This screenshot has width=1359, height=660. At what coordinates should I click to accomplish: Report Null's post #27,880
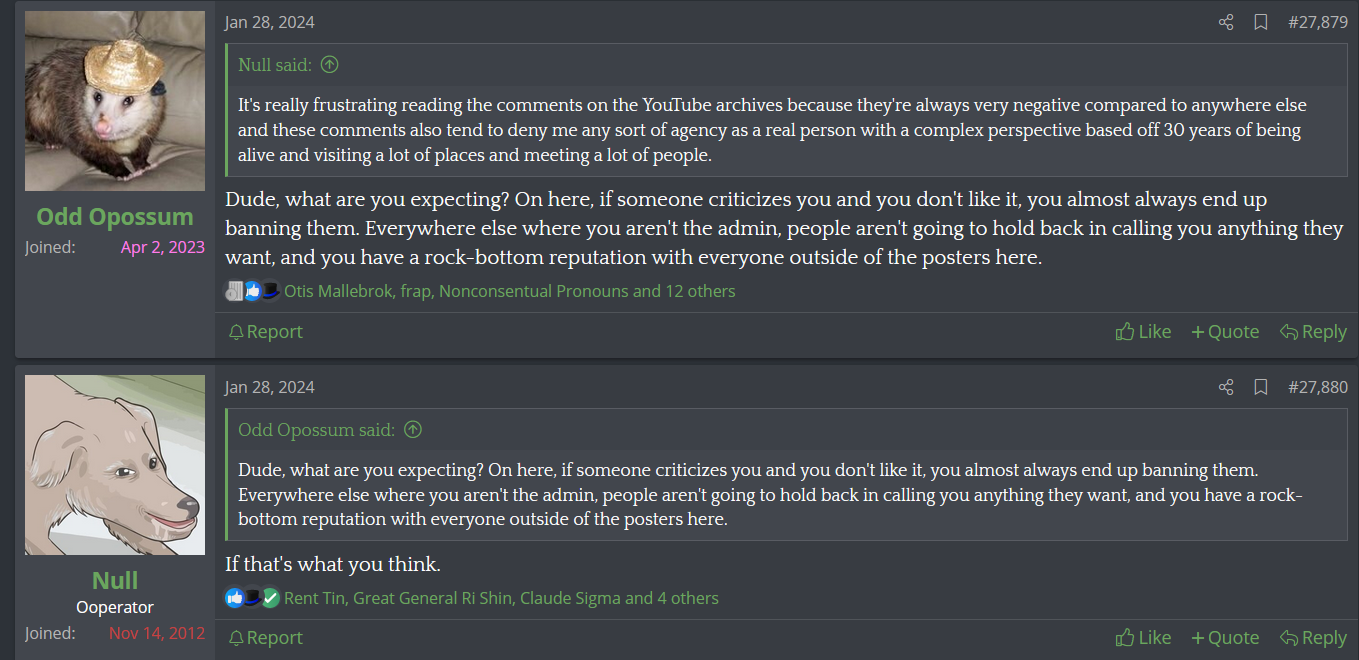pos(265,638)
